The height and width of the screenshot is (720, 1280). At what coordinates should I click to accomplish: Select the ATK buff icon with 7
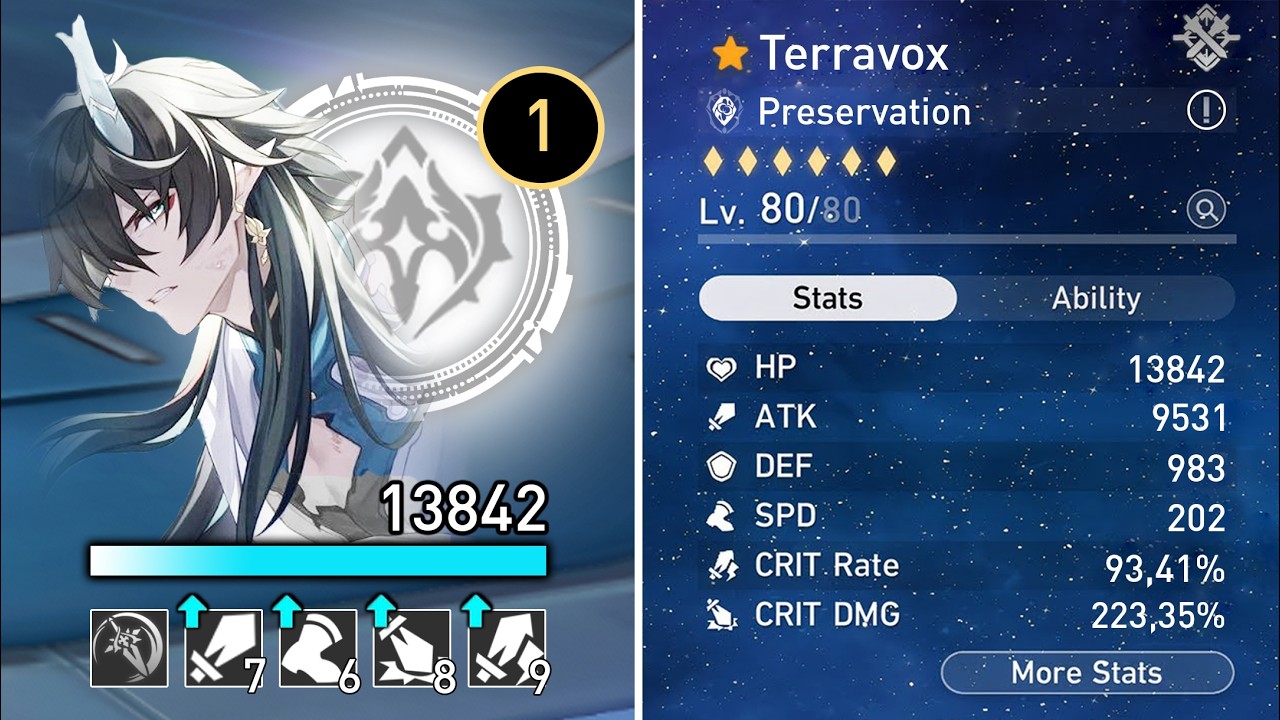tap(223, 648)
